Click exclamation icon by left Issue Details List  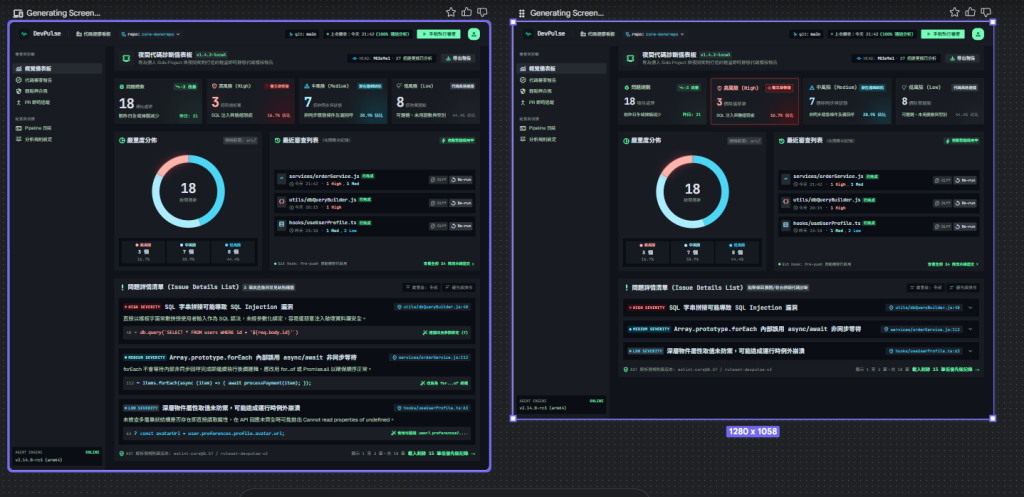point(122,287)
